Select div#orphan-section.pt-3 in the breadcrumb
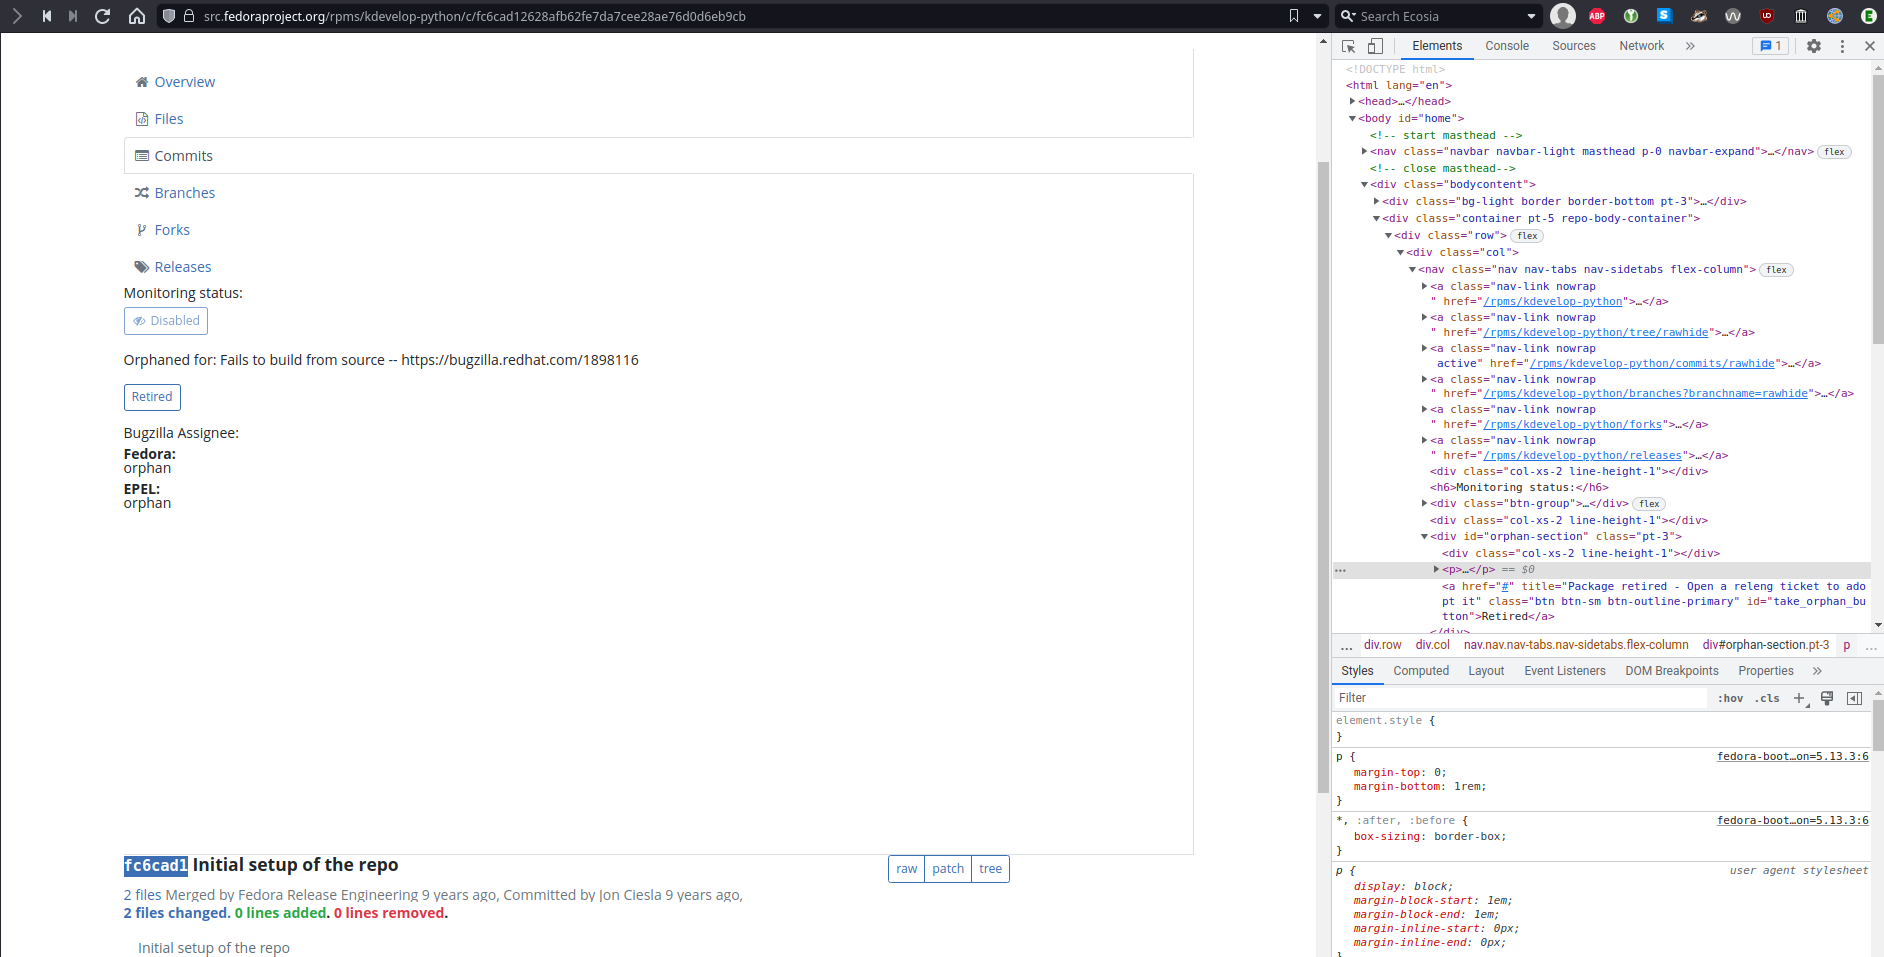1884x957 pixels. 1766,645
